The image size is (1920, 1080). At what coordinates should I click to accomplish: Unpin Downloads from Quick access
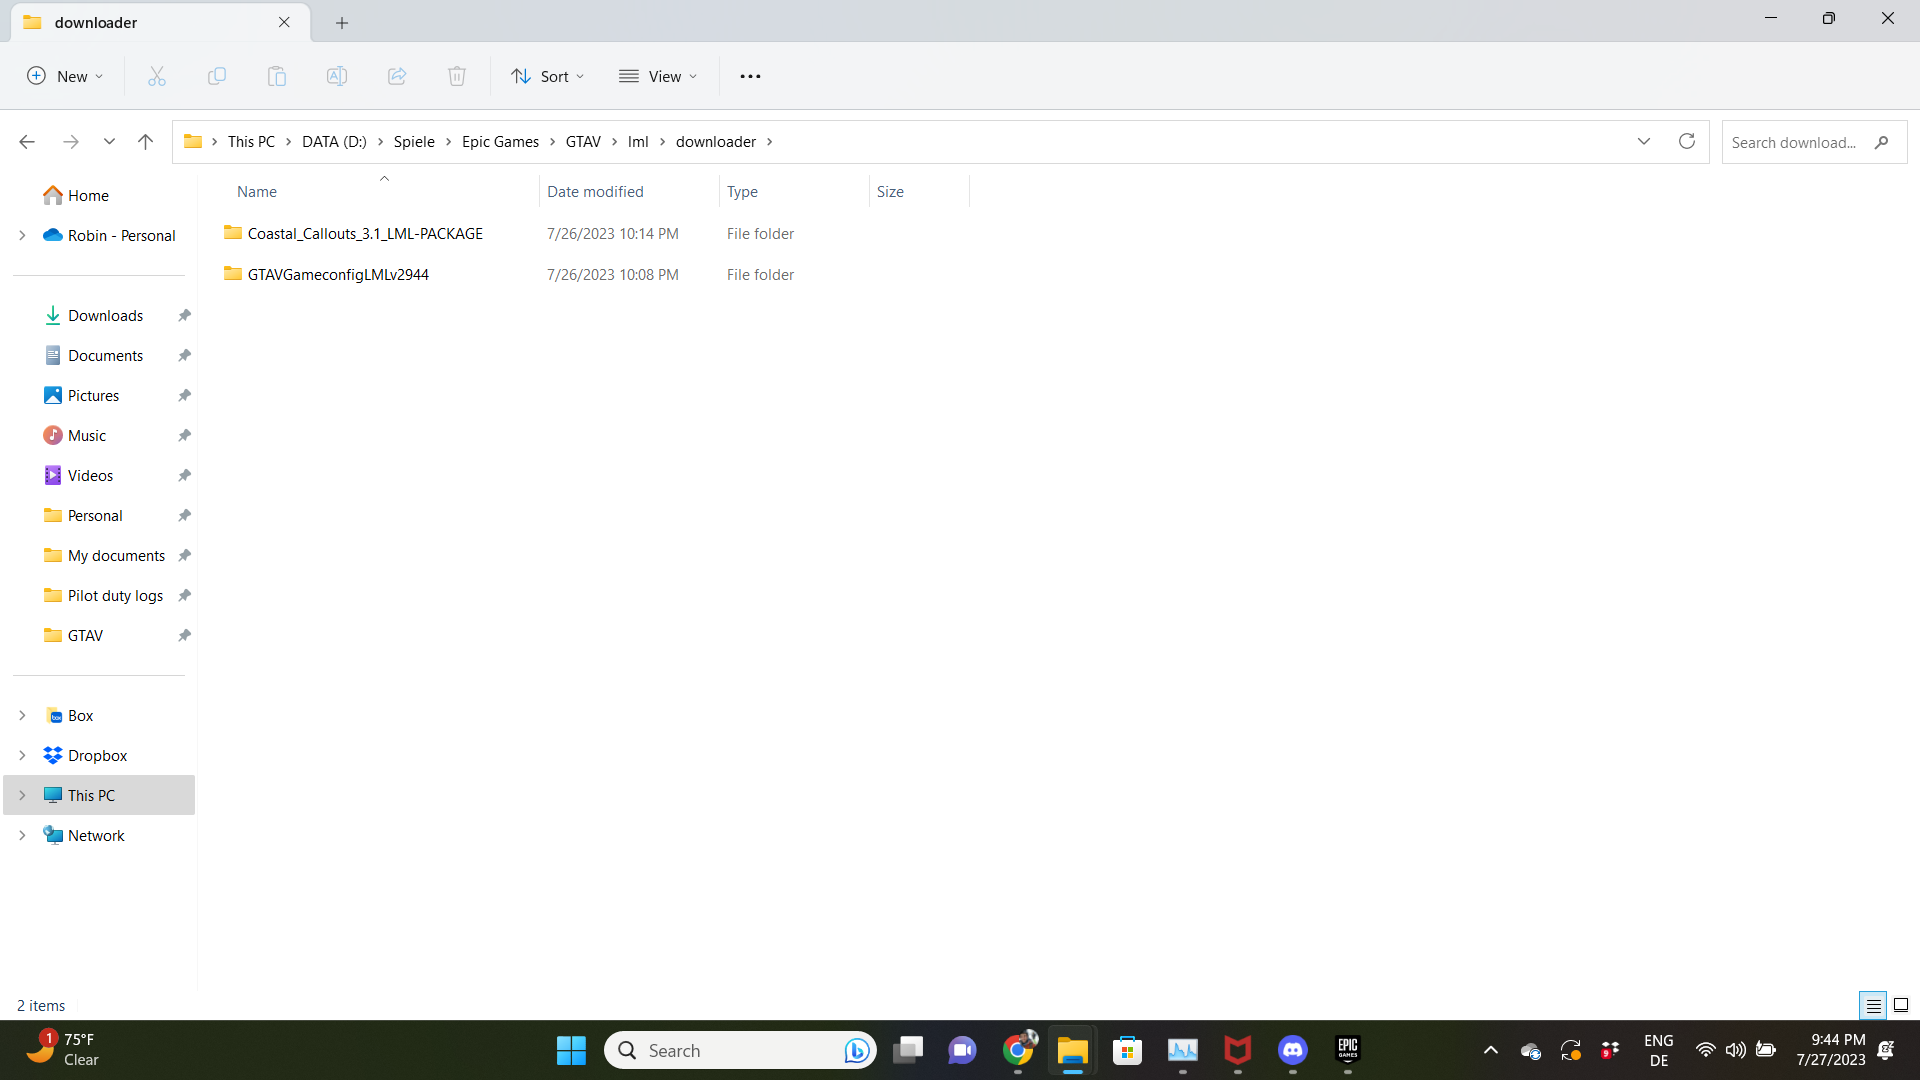coord(184,316)
